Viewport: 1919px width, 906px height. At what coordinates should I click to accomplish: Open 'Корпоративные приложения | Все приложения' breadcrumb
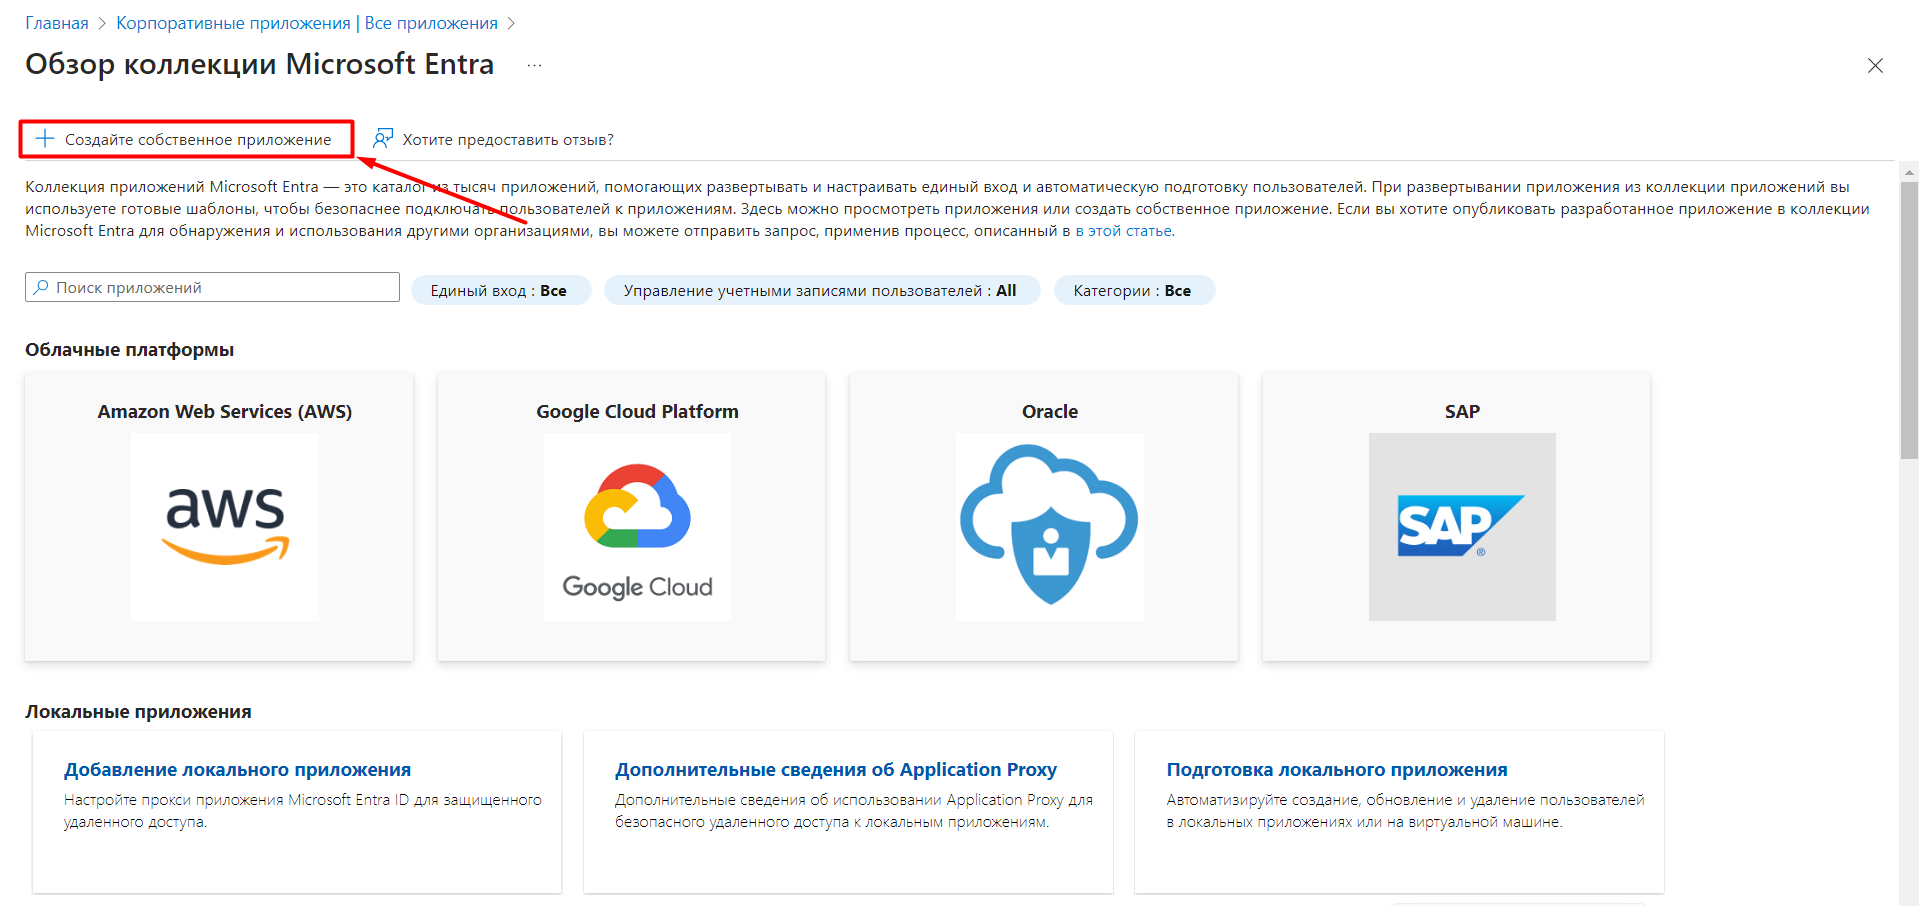pyautogui.click(x=307, y=23)
